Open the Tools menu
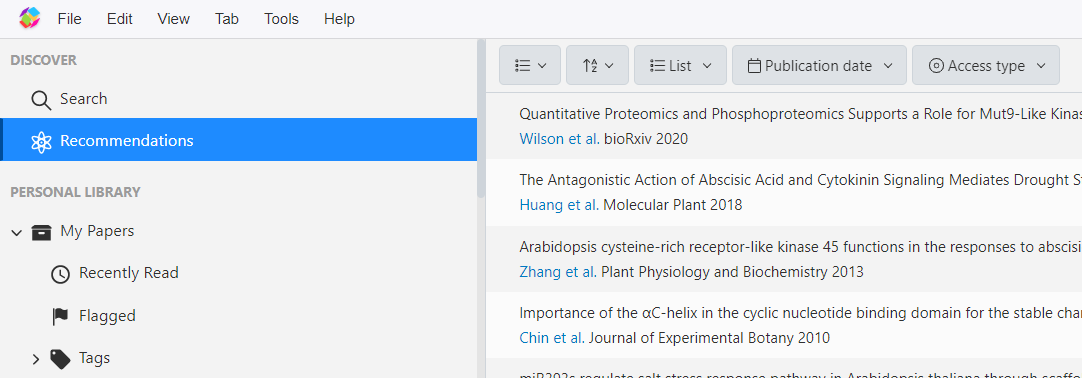The image size is (1082, 378). pyautogui.click(x=282, y=19)
